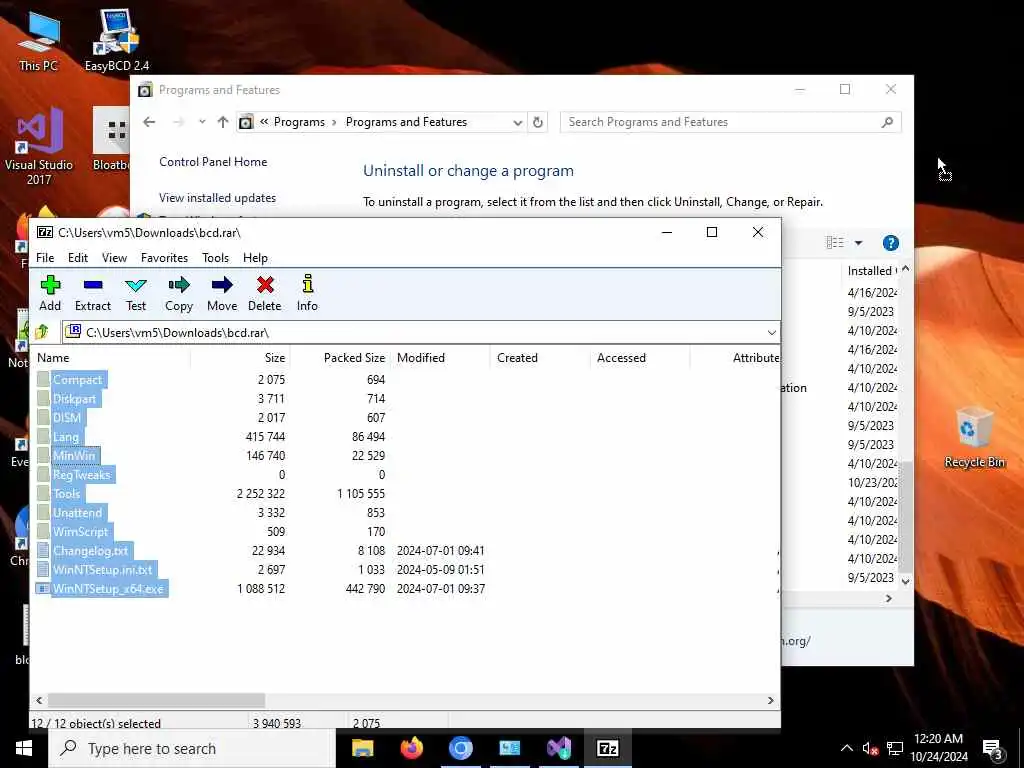This screenshot has height=768, width=1024.
Task: Sort by the Name column header
Action: coord(111,358)
